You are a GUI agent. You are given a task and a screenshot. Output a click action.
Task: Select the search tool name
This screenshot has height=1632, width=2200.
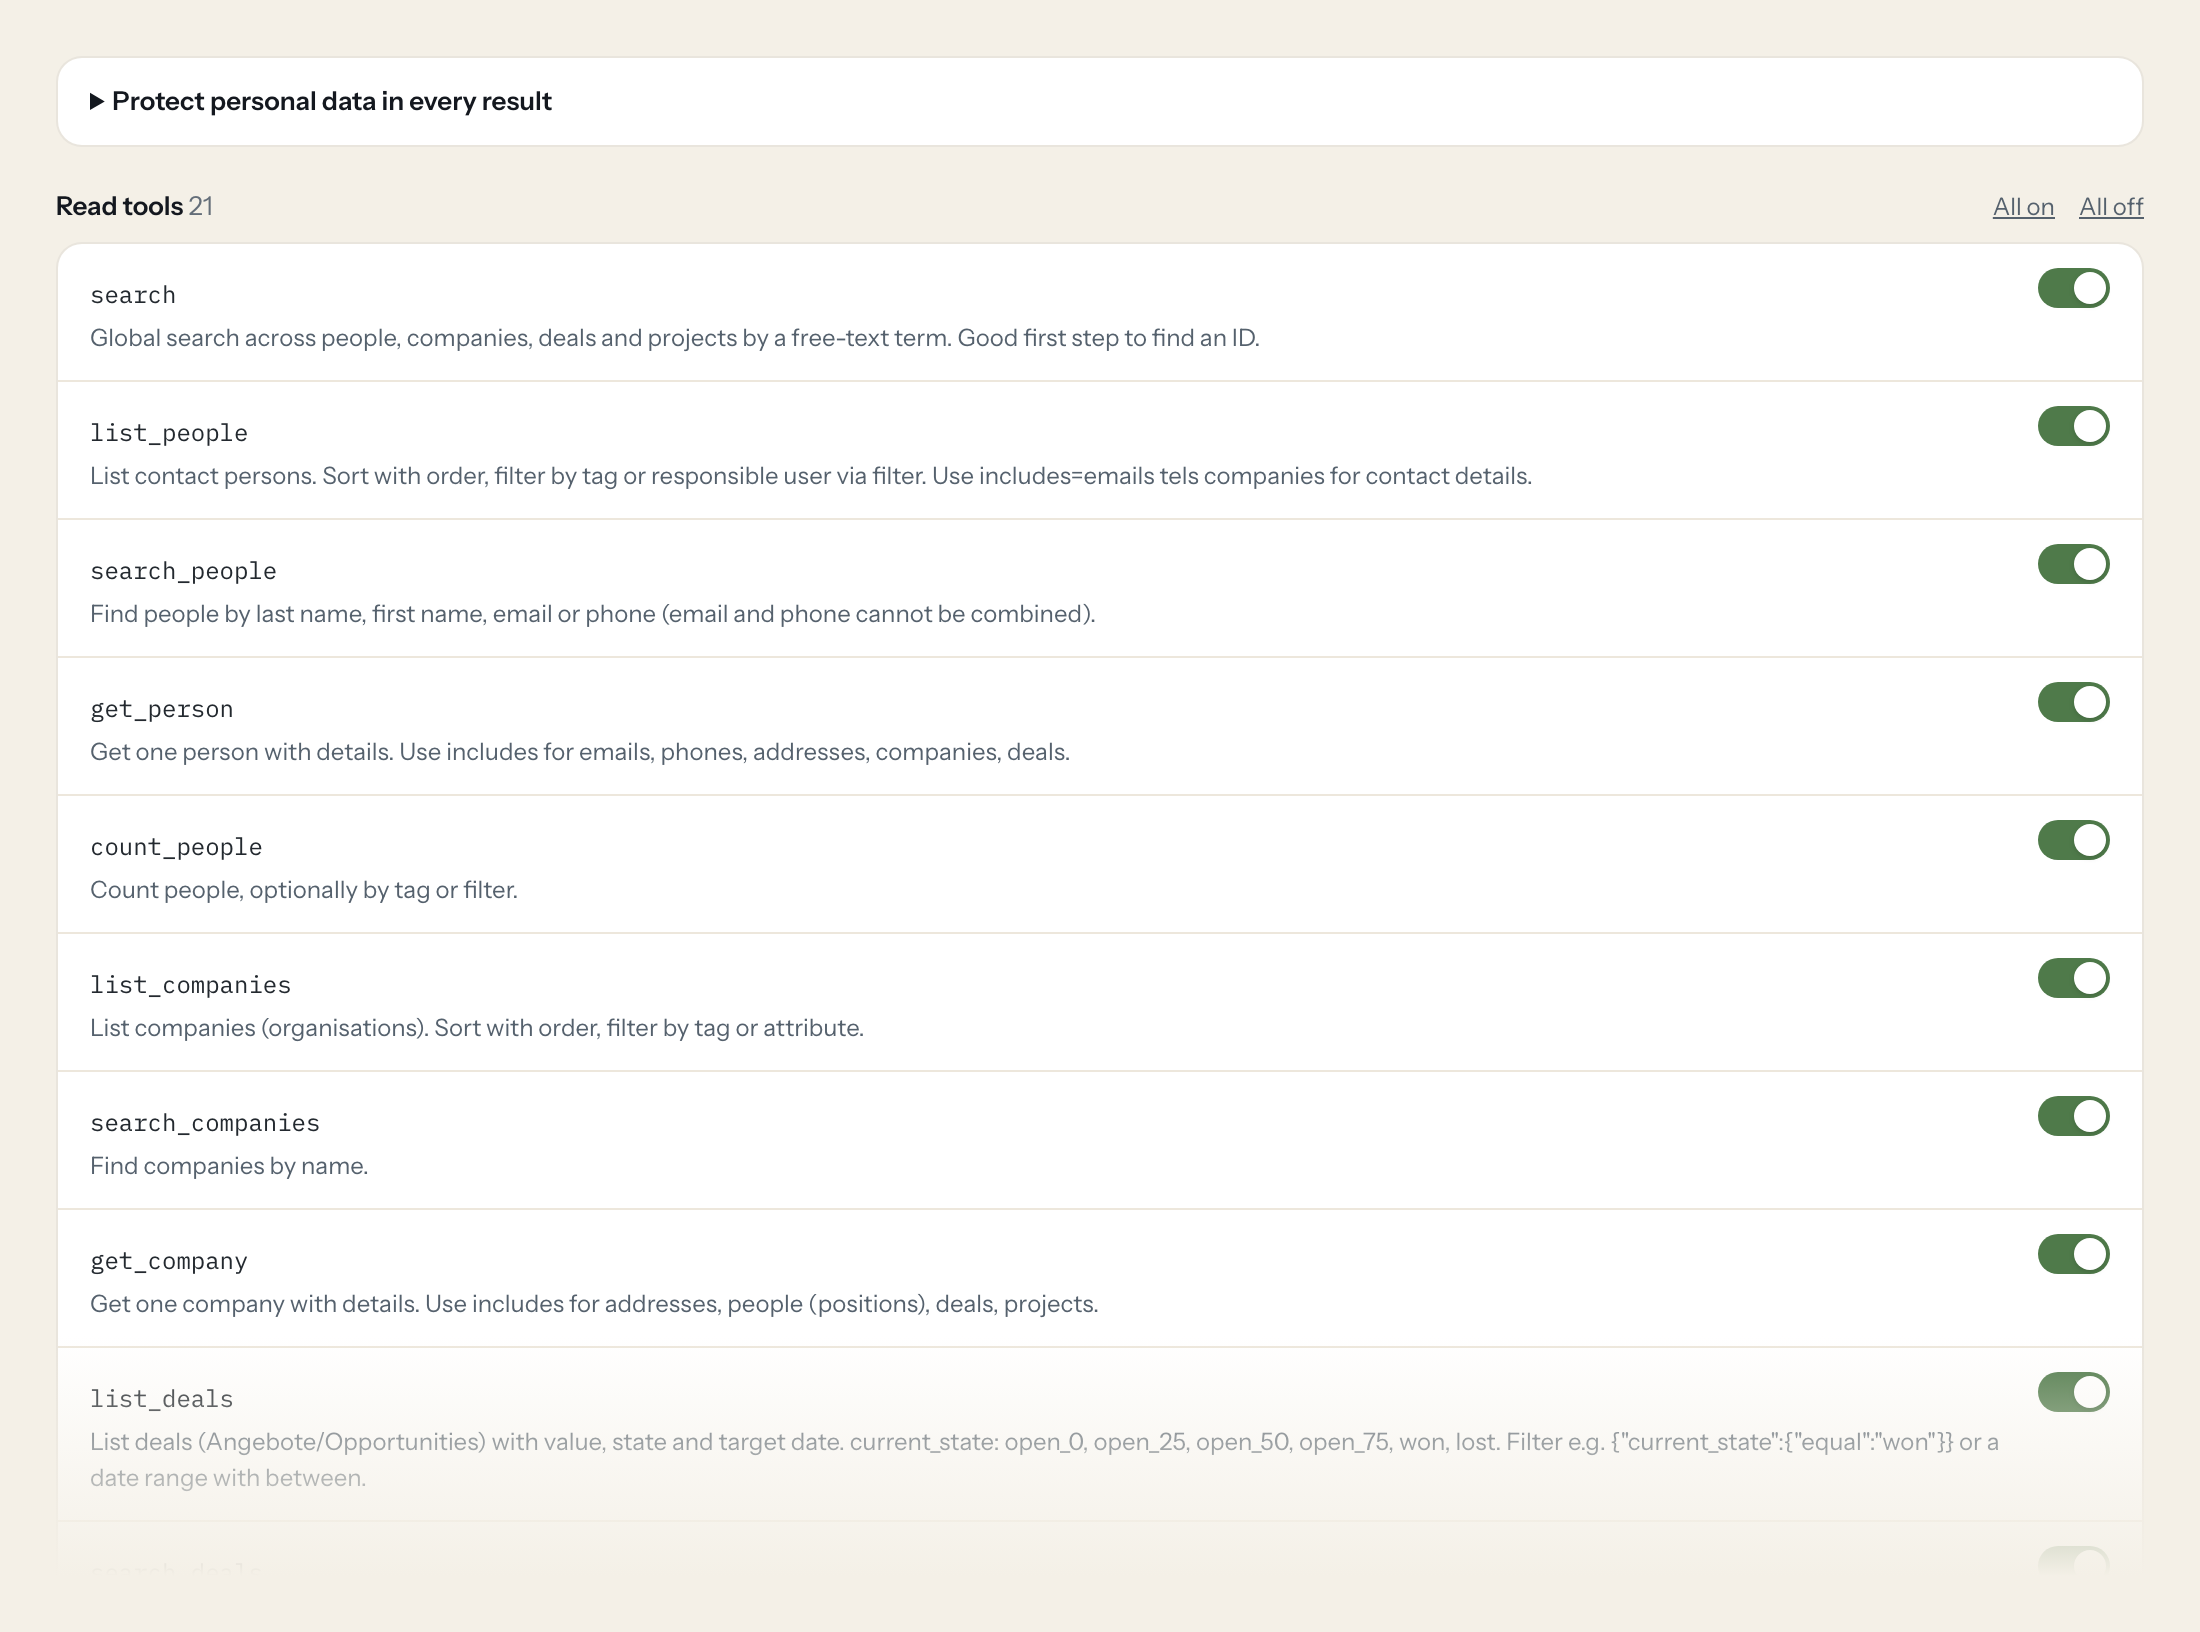(x=133, y=295)
